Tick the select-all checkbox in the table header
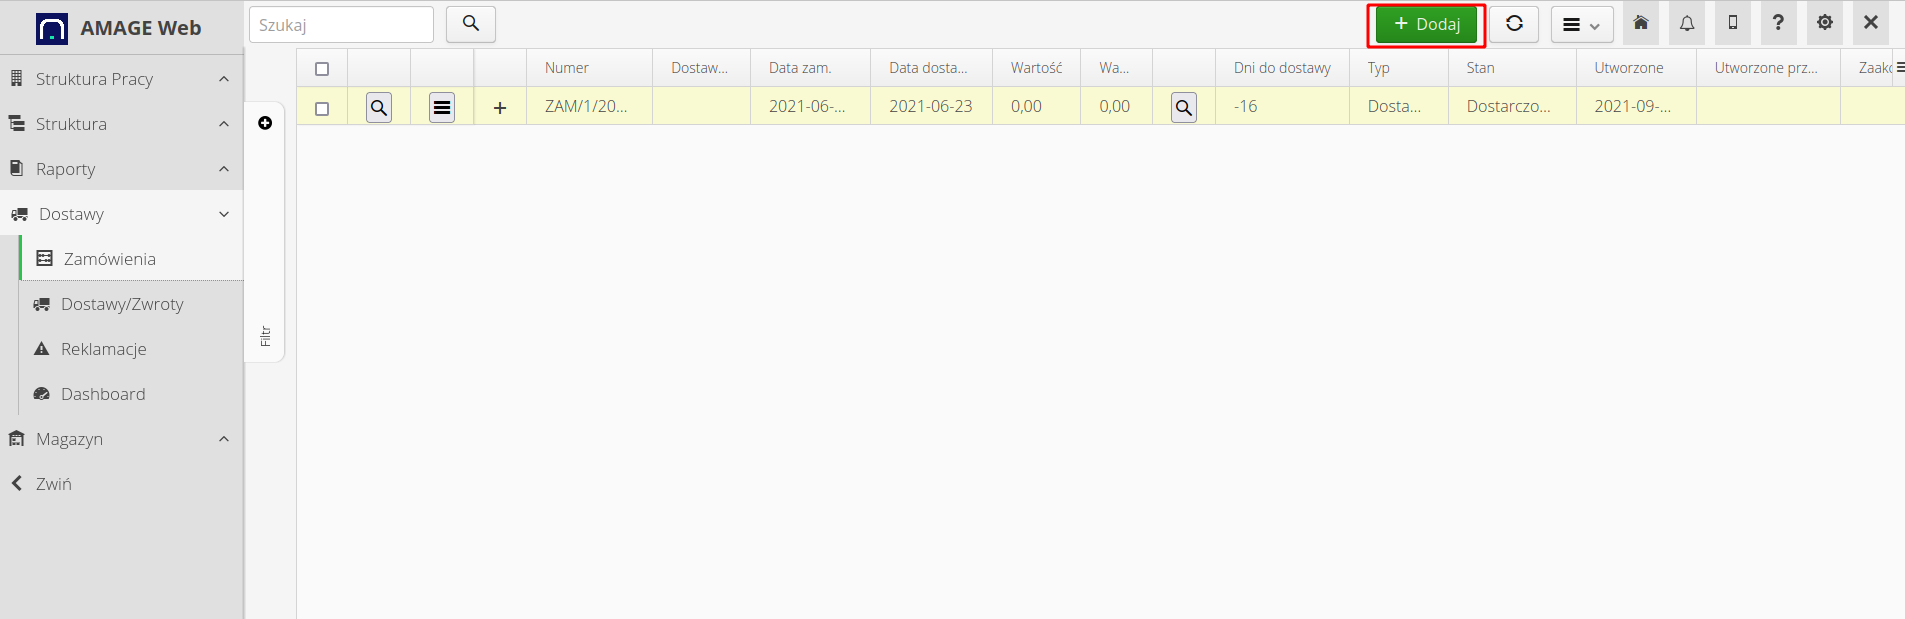The image size is (1905, 619). [322, 69]
